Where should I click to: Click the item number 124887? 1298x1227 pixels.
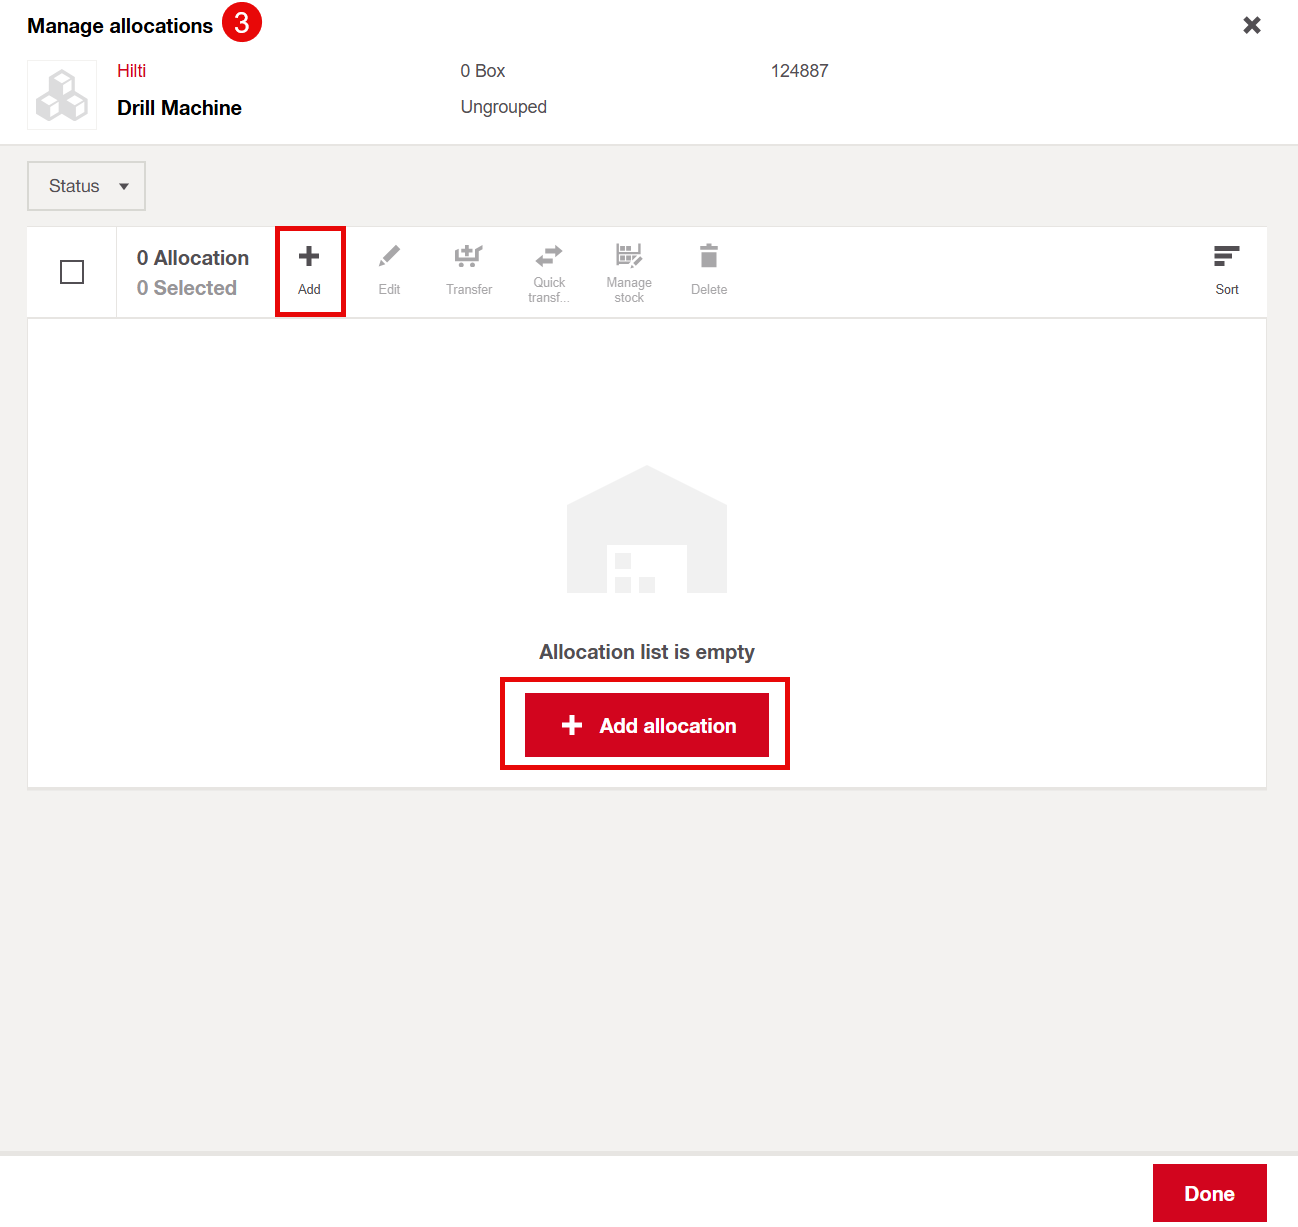(x=799, y=71)
